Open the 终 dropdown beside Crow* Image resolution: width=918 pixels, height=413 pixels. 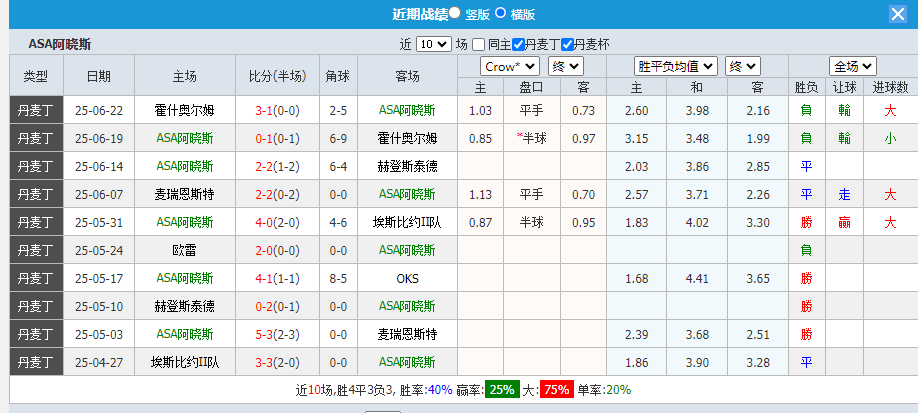(x=566, y=66)
